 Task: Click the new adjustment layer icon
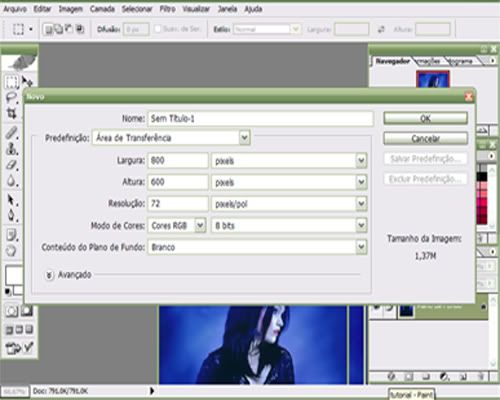click(x=444, y=377)
